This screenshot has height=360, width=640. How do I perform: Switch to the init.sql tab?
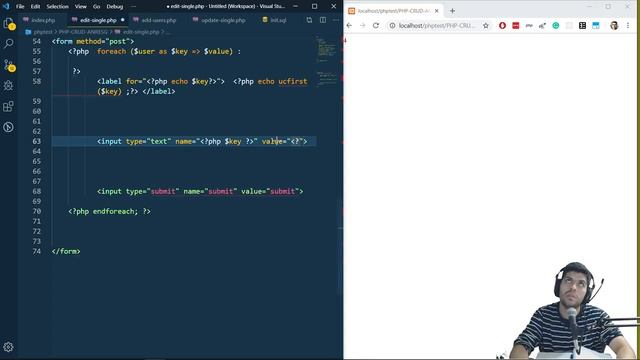tap(278, 20)
